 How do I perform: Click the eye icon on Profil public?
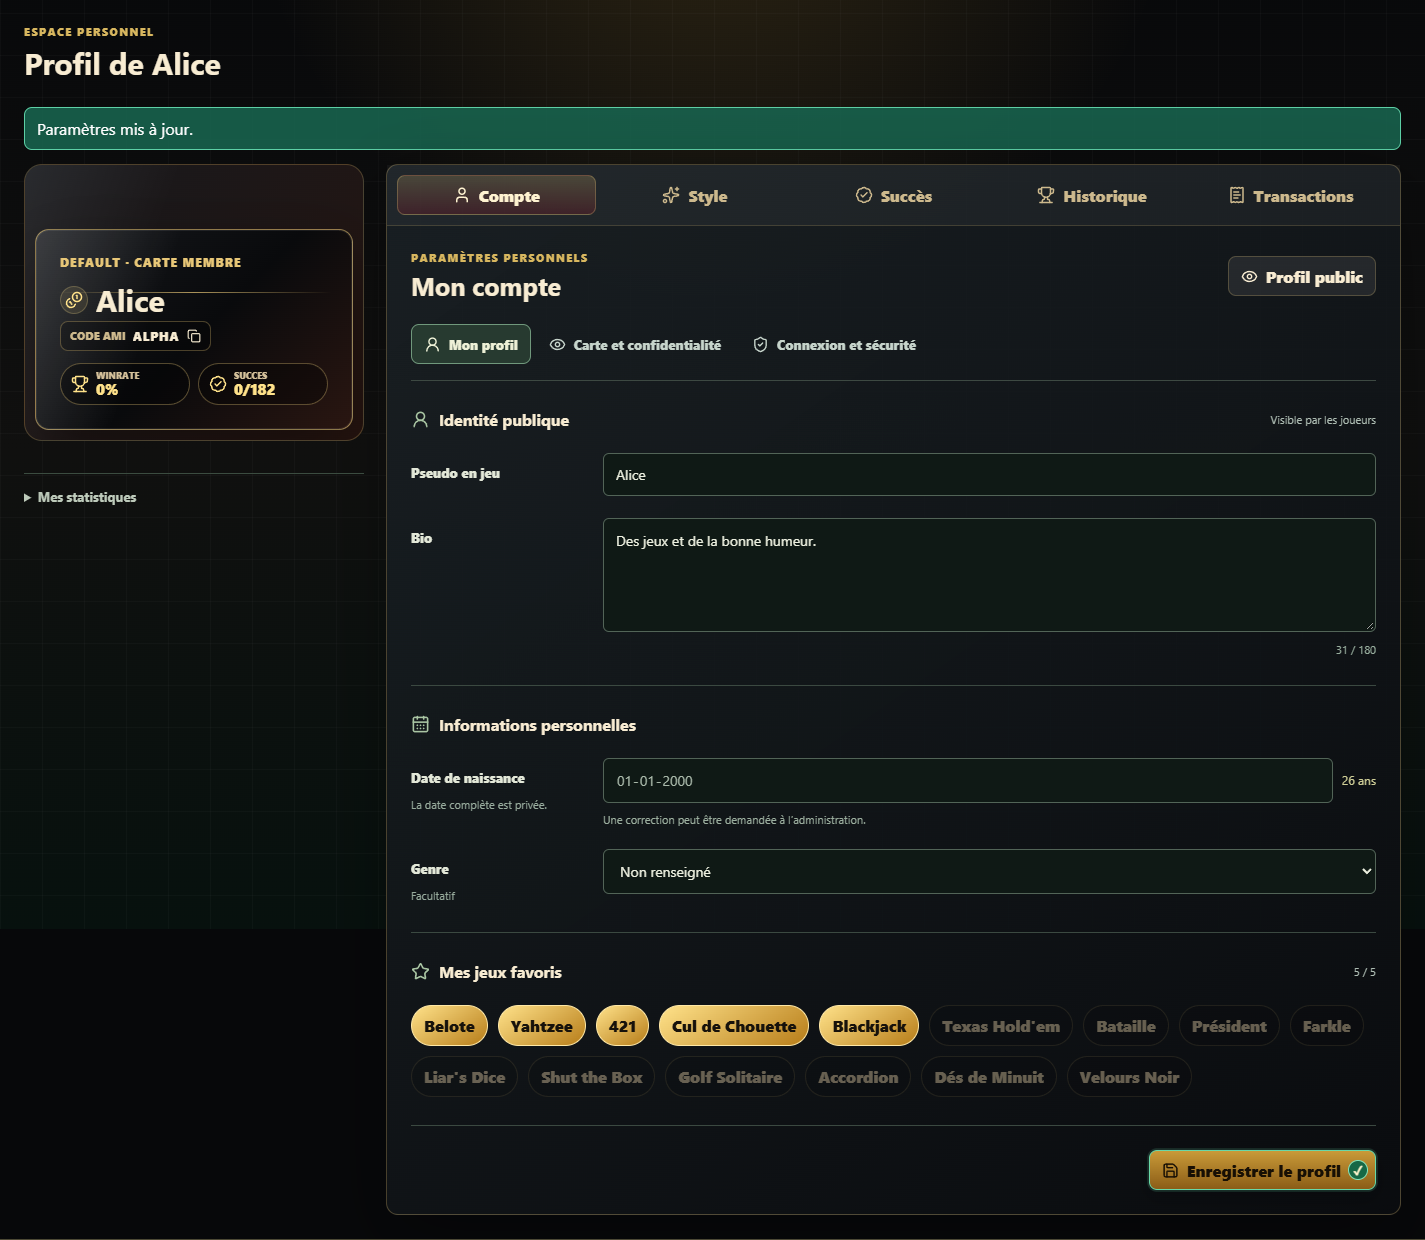[x=1249, y=277]
